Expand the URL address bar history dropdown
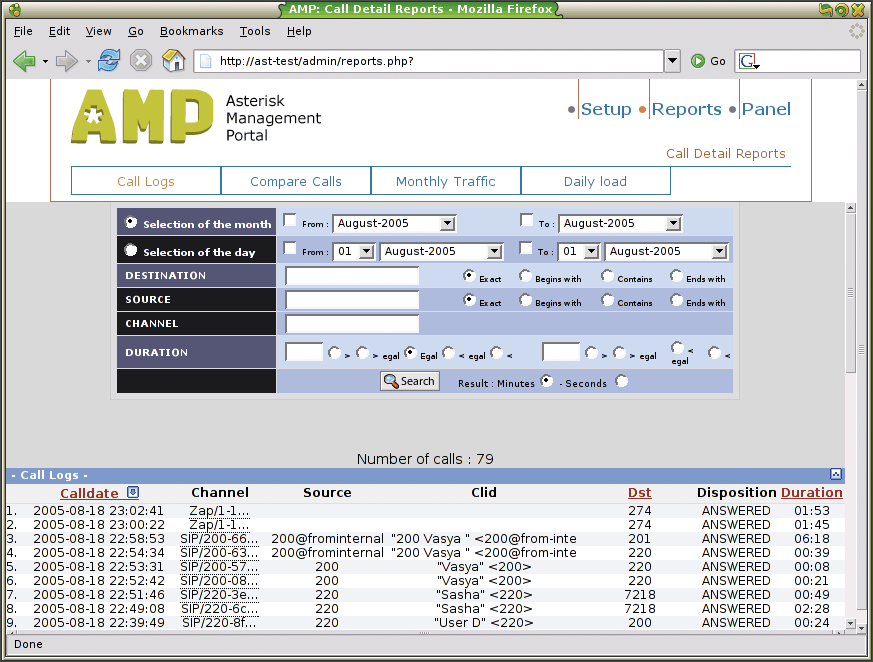This screenshot has height=662, width=873. [x=672, y=61]
